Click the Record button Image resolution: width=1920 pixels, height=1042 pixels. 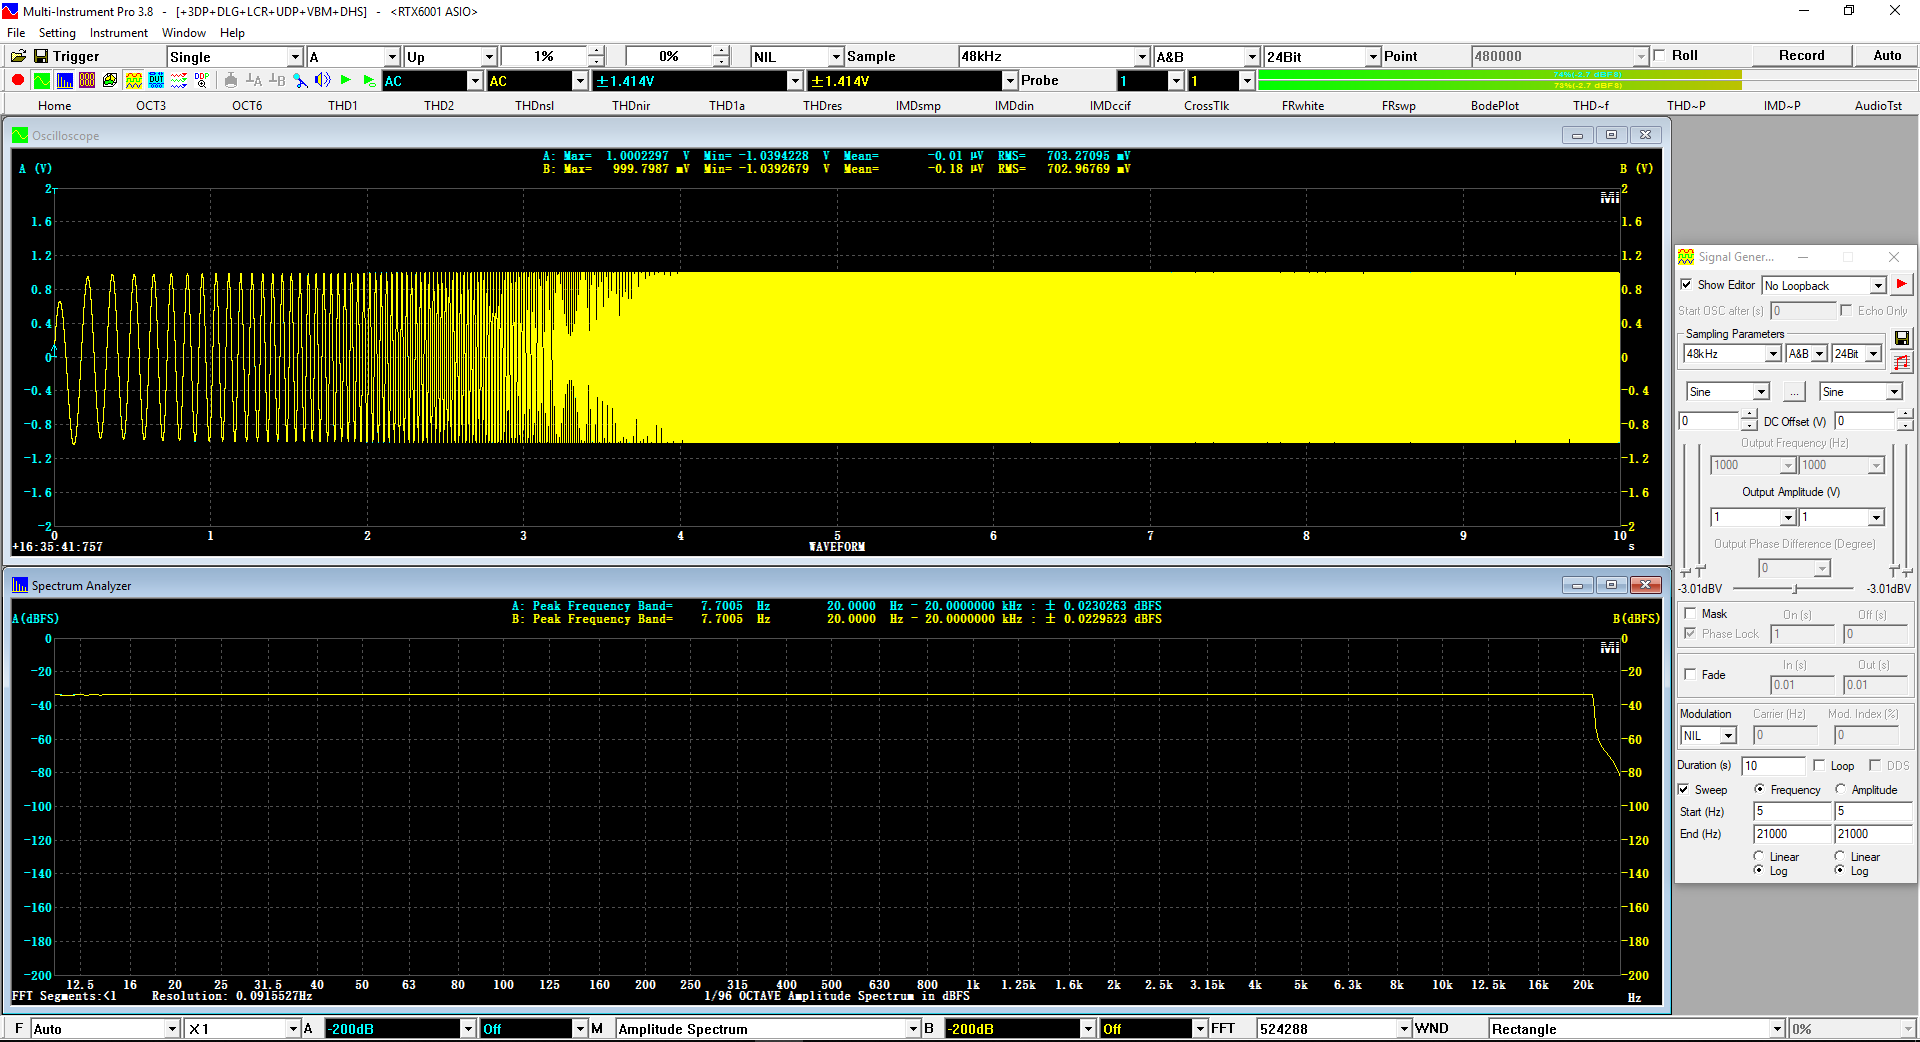click(x=1801, y=56)
